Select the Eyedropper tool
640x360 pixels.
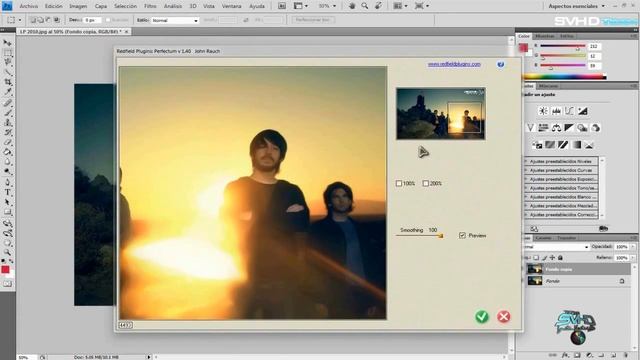(x=7, y=92)
